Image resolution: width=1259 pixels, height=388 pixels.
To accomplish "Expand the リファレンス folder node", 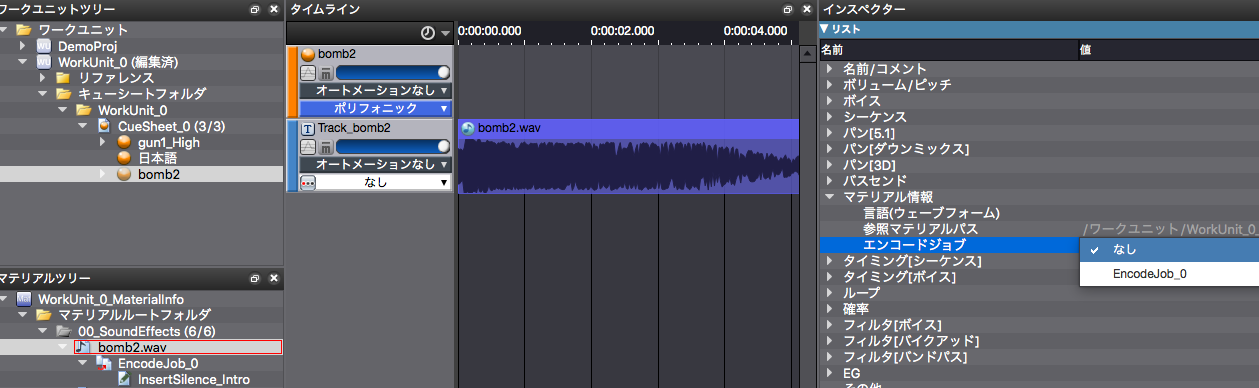I will pos(42,77).
